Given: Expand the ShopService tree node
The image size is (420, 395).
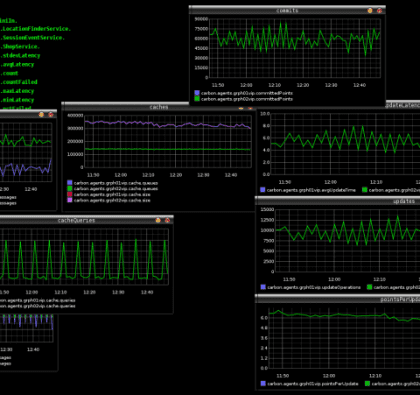Looking at the screenshot, I should coord(20,47).
